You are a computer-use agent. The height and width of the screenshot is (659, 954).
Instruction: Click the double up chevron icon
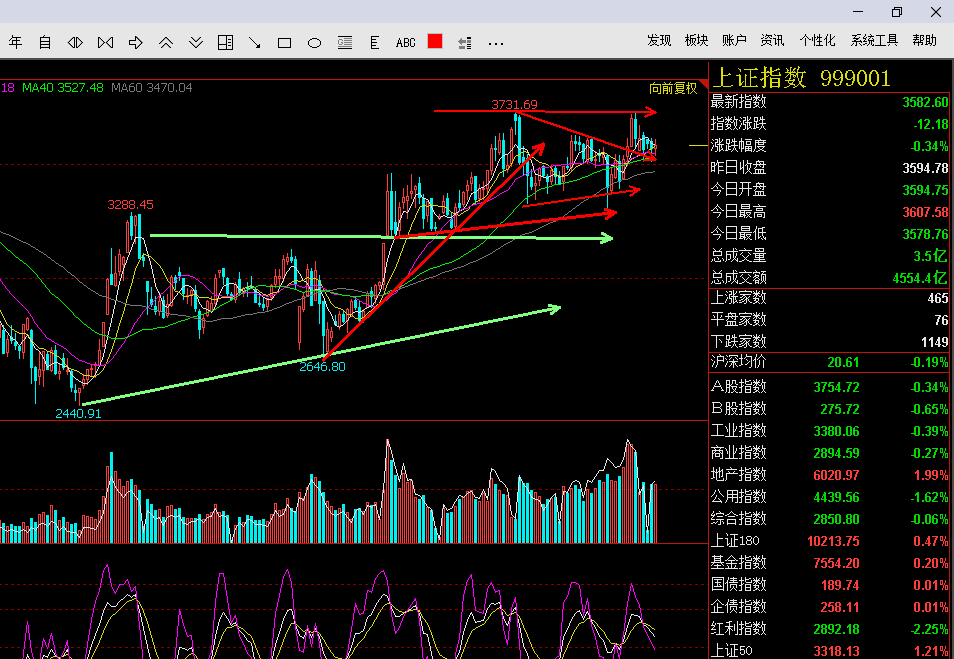[x=165, y=43]
